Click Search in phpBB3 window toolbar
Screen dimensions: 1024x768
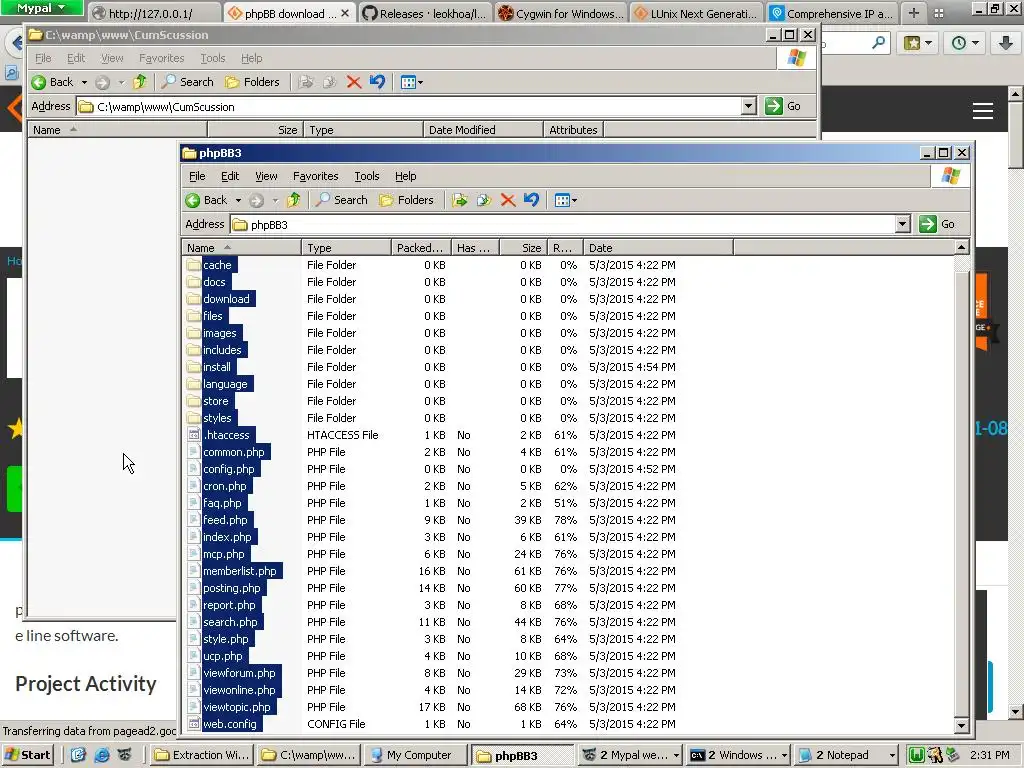(342, 200)
